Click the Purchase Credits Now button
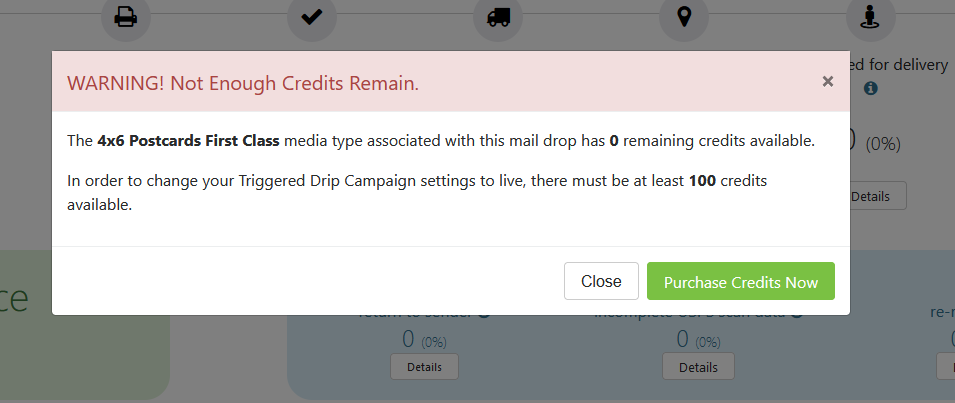955x403 pixels. pyautogui.click(x=741, y=281)
